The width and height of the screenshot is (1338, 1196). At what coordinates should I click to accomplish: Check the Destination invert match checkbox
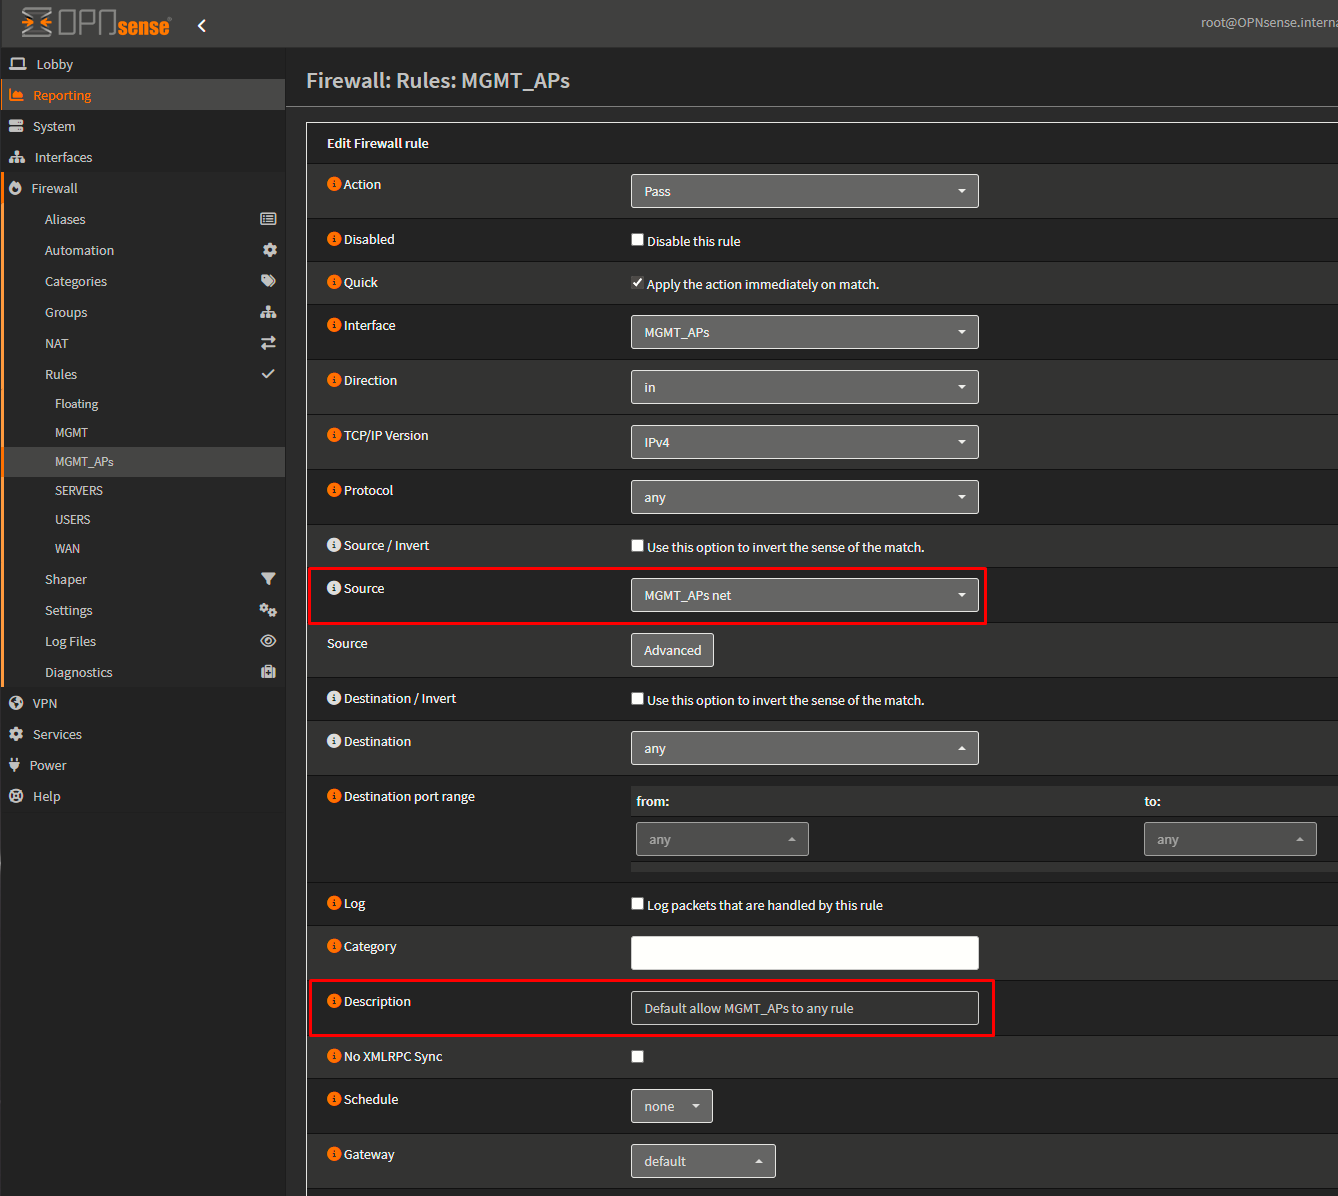[x=637, y=699]
